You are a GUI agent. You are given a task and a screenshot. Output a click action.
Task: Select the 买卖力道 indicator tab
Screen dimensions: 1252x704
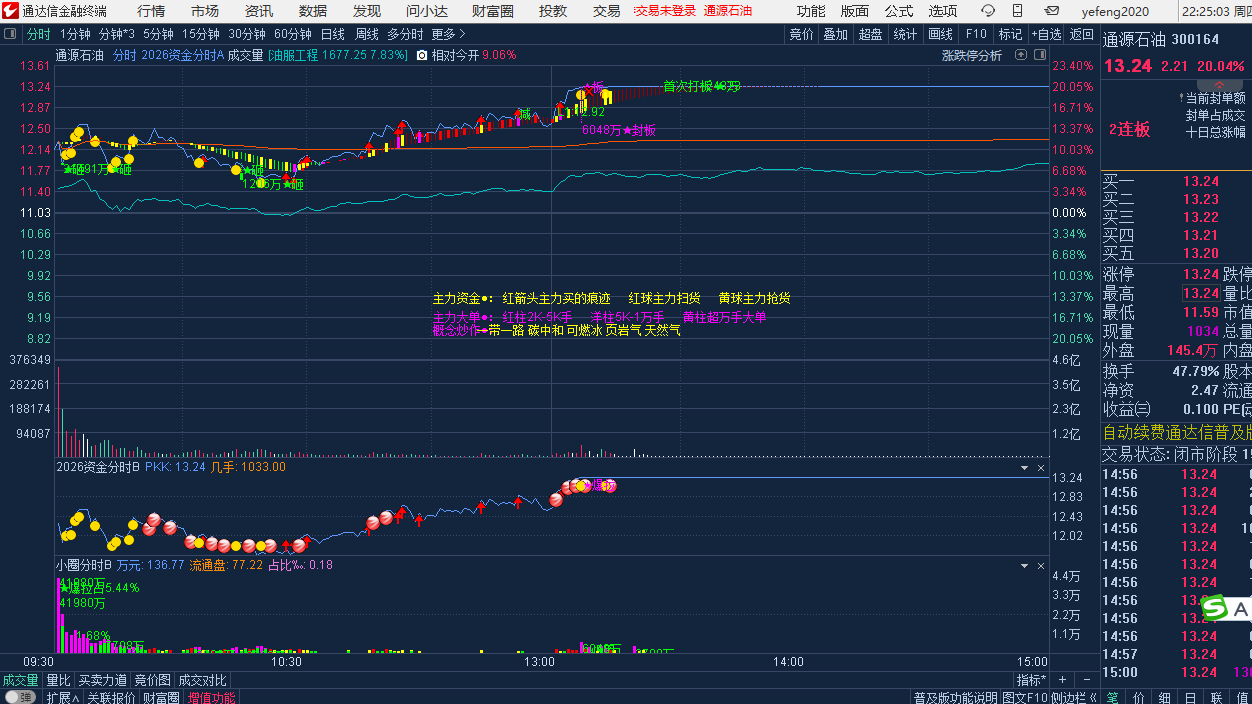[103, 680]
